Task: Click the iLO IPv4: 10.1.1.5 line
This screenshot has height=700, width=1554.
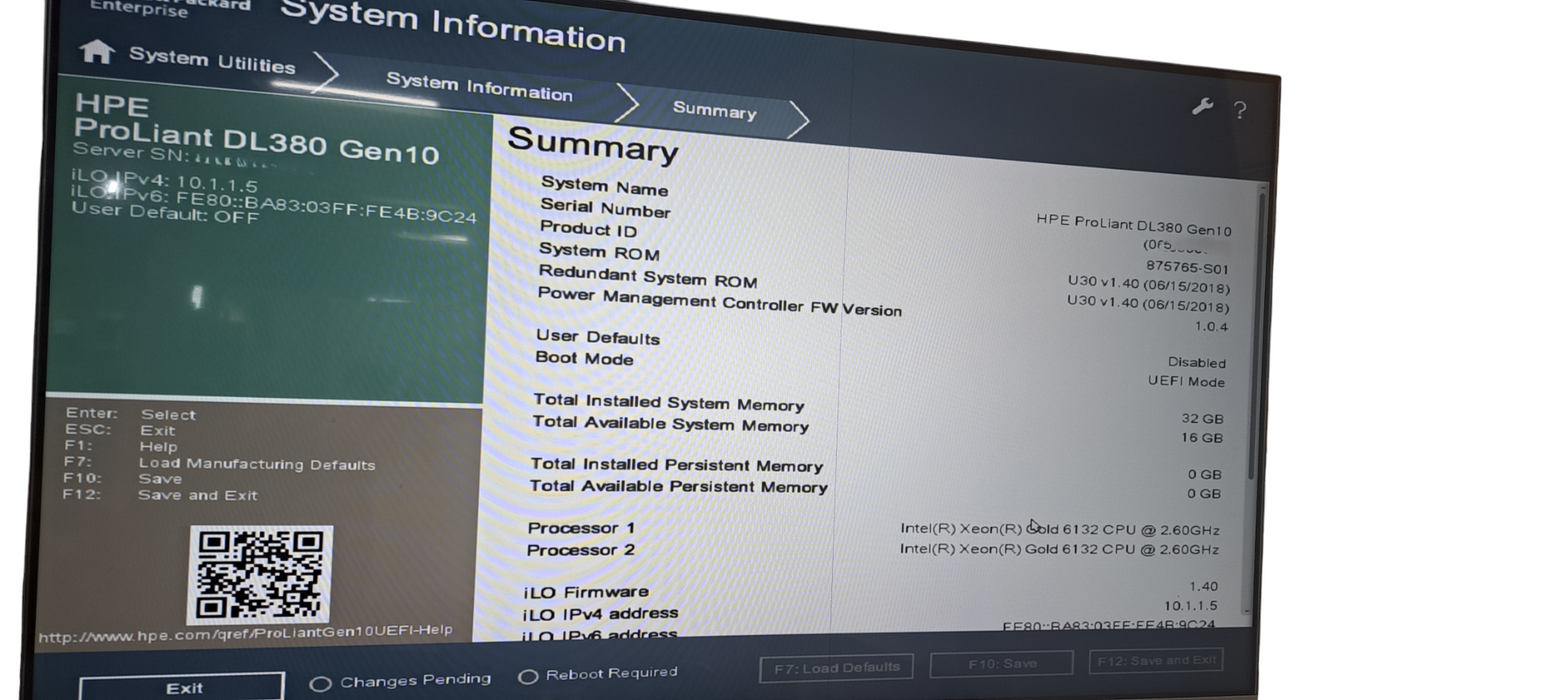Action: [165, 180]
